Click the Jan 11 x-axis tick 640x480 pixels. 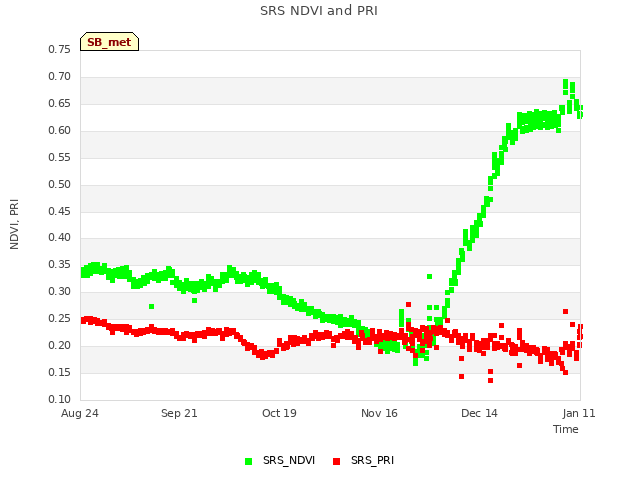click(579, 413)
